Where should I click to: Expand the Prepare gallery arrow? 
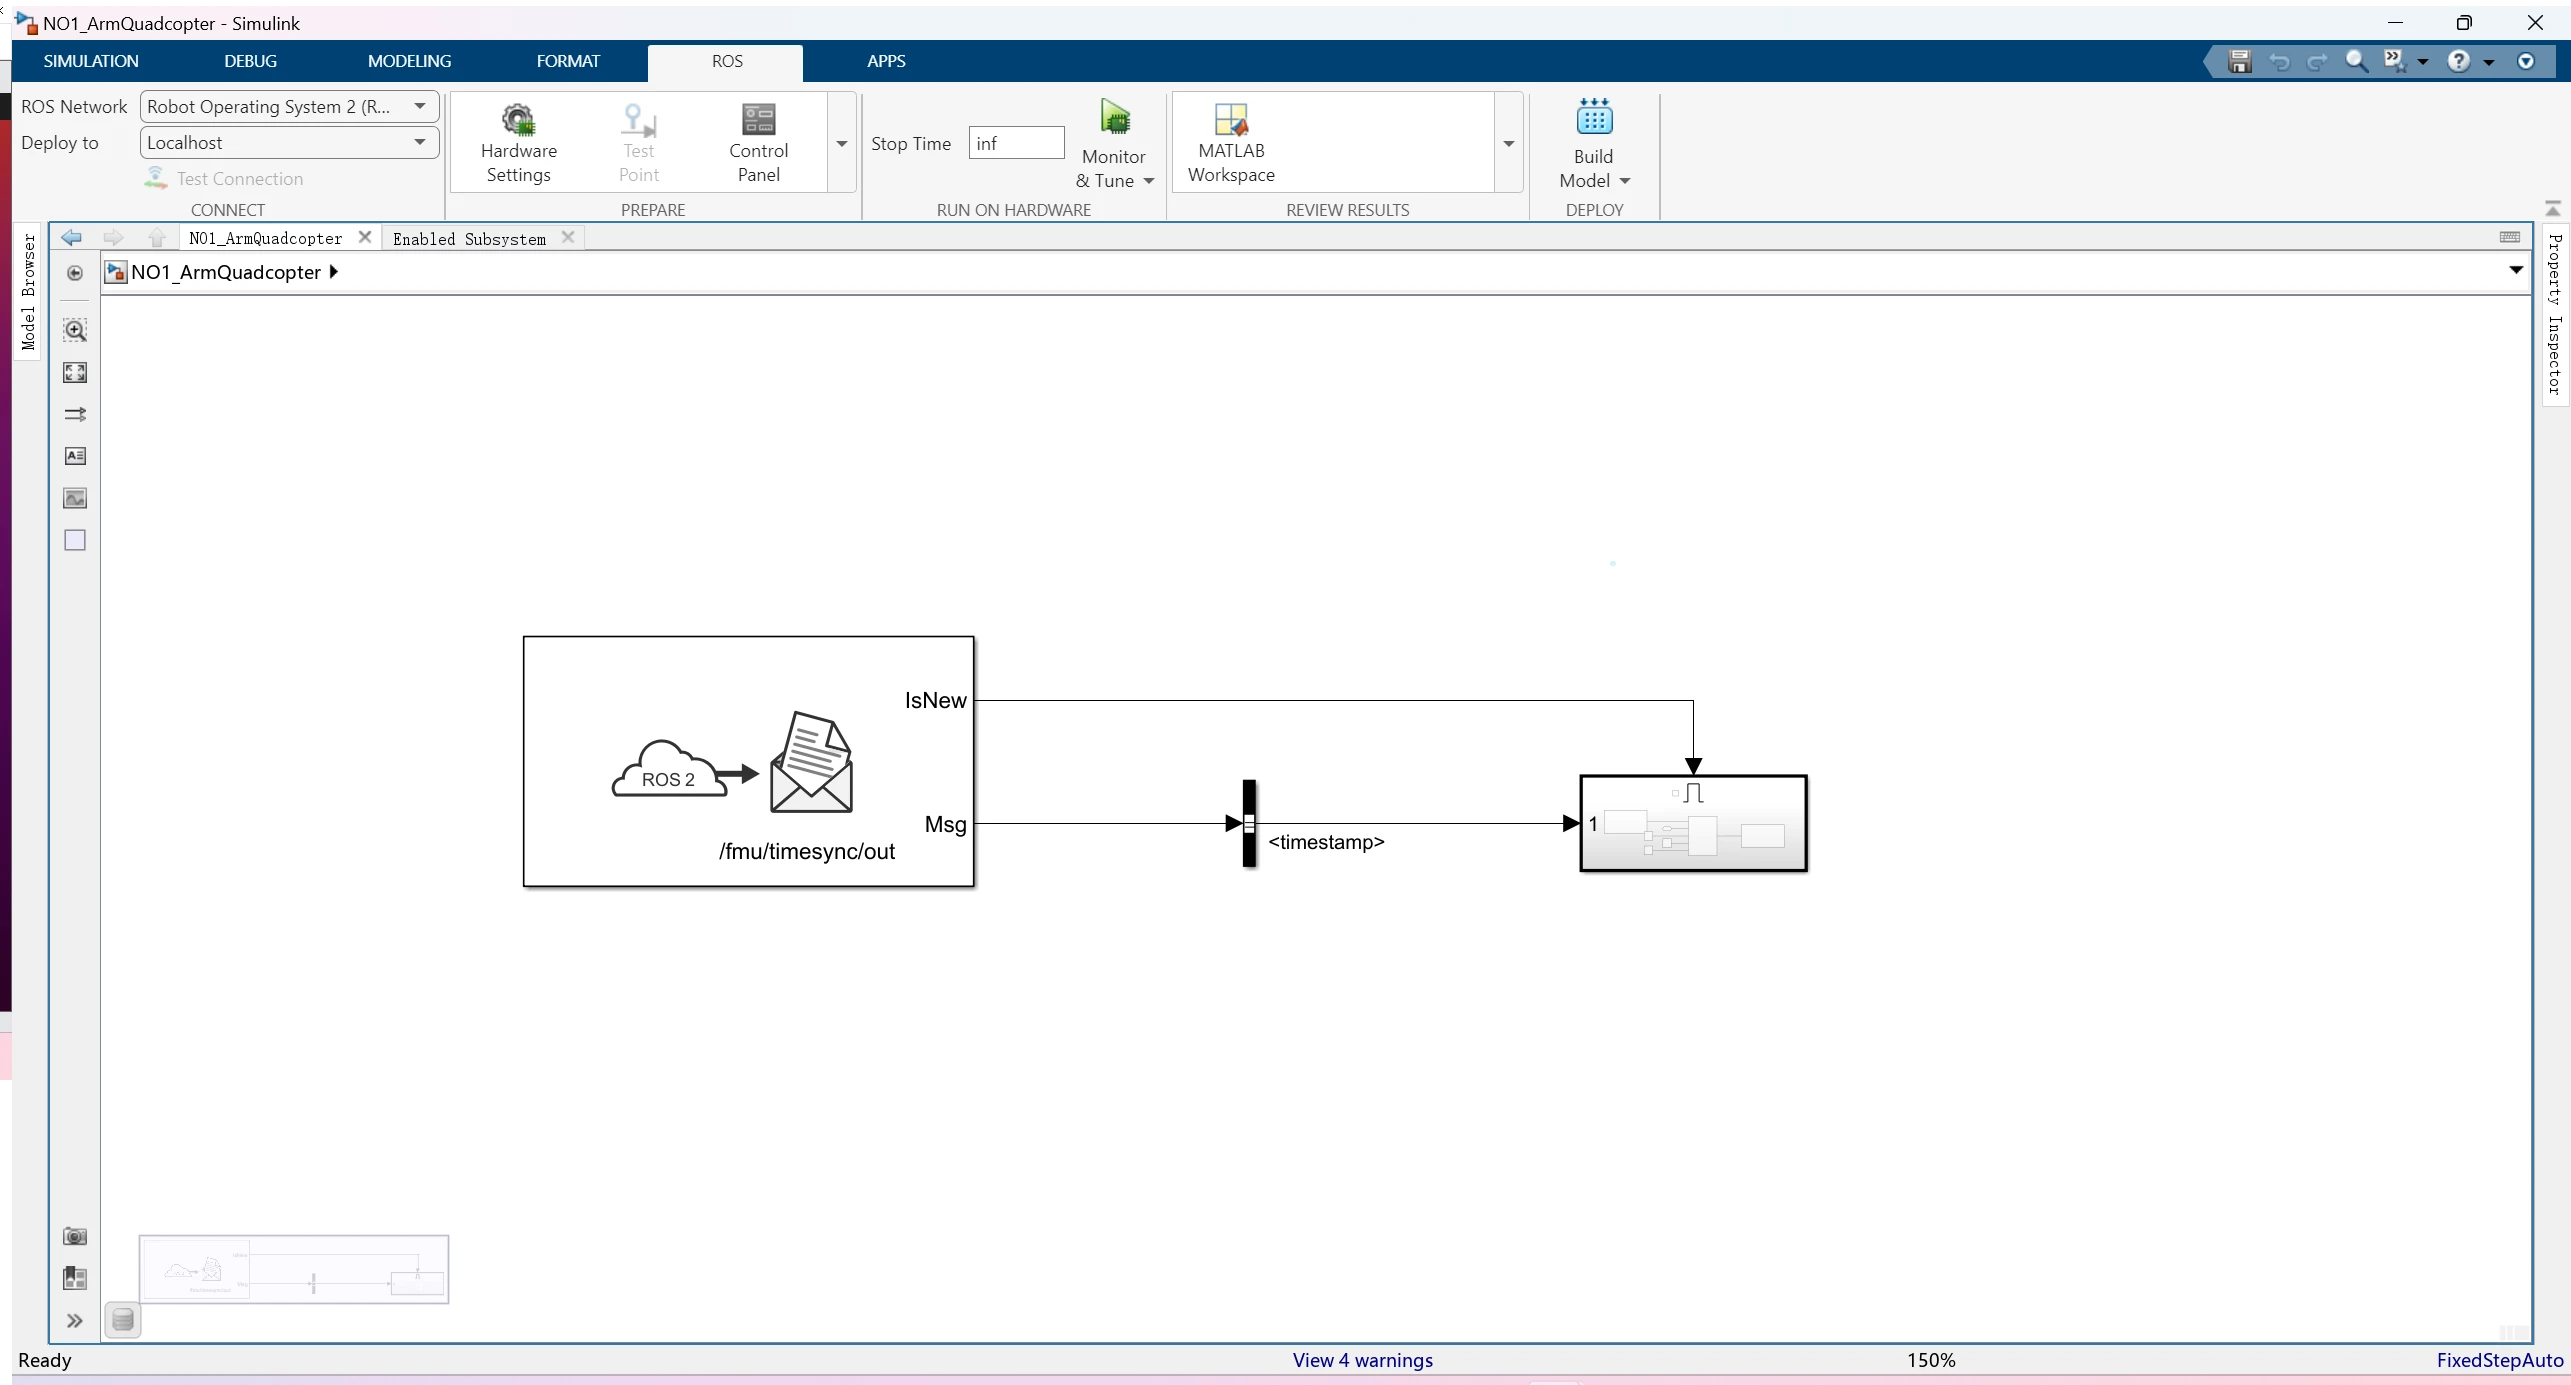[842, 143]
